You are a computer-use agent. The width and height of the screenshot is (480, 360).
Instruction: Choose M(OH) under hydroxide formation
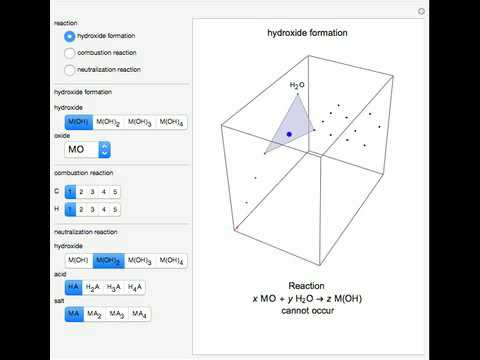tap(79, 122)
